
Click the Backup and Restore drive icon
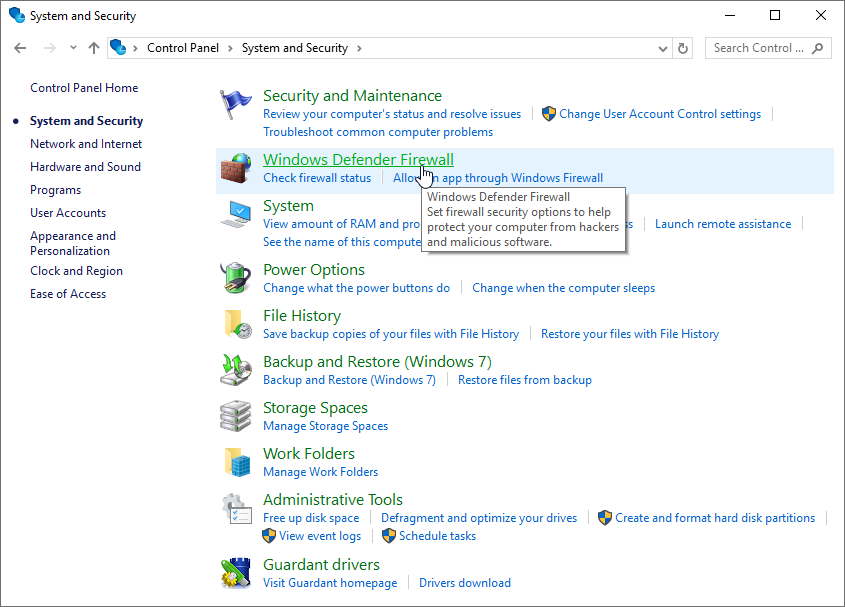click(236, 370)
